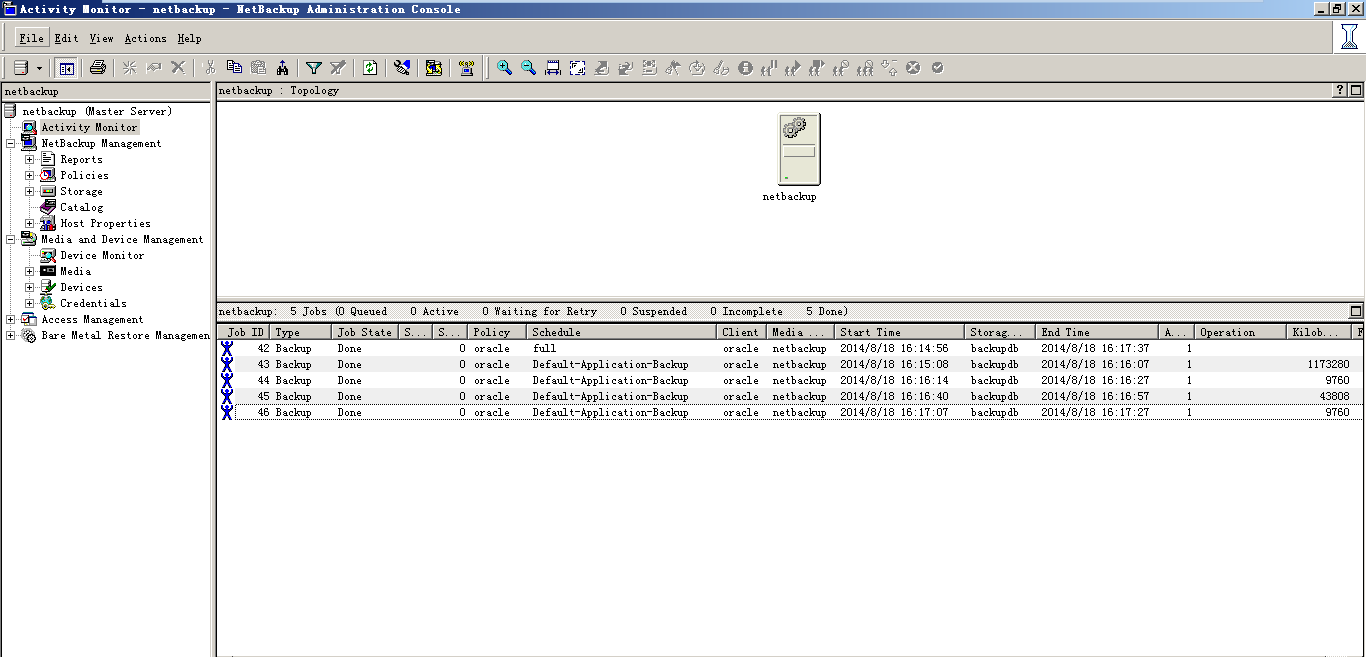The image size is (1366, 657).
Task: Expand the Reports tree node
Action: point(30,159)
